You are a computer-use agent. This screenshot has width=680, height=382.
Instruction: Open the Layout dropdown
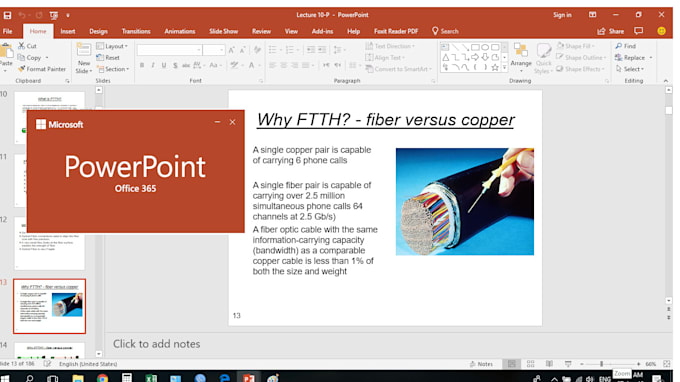point(112,46)
